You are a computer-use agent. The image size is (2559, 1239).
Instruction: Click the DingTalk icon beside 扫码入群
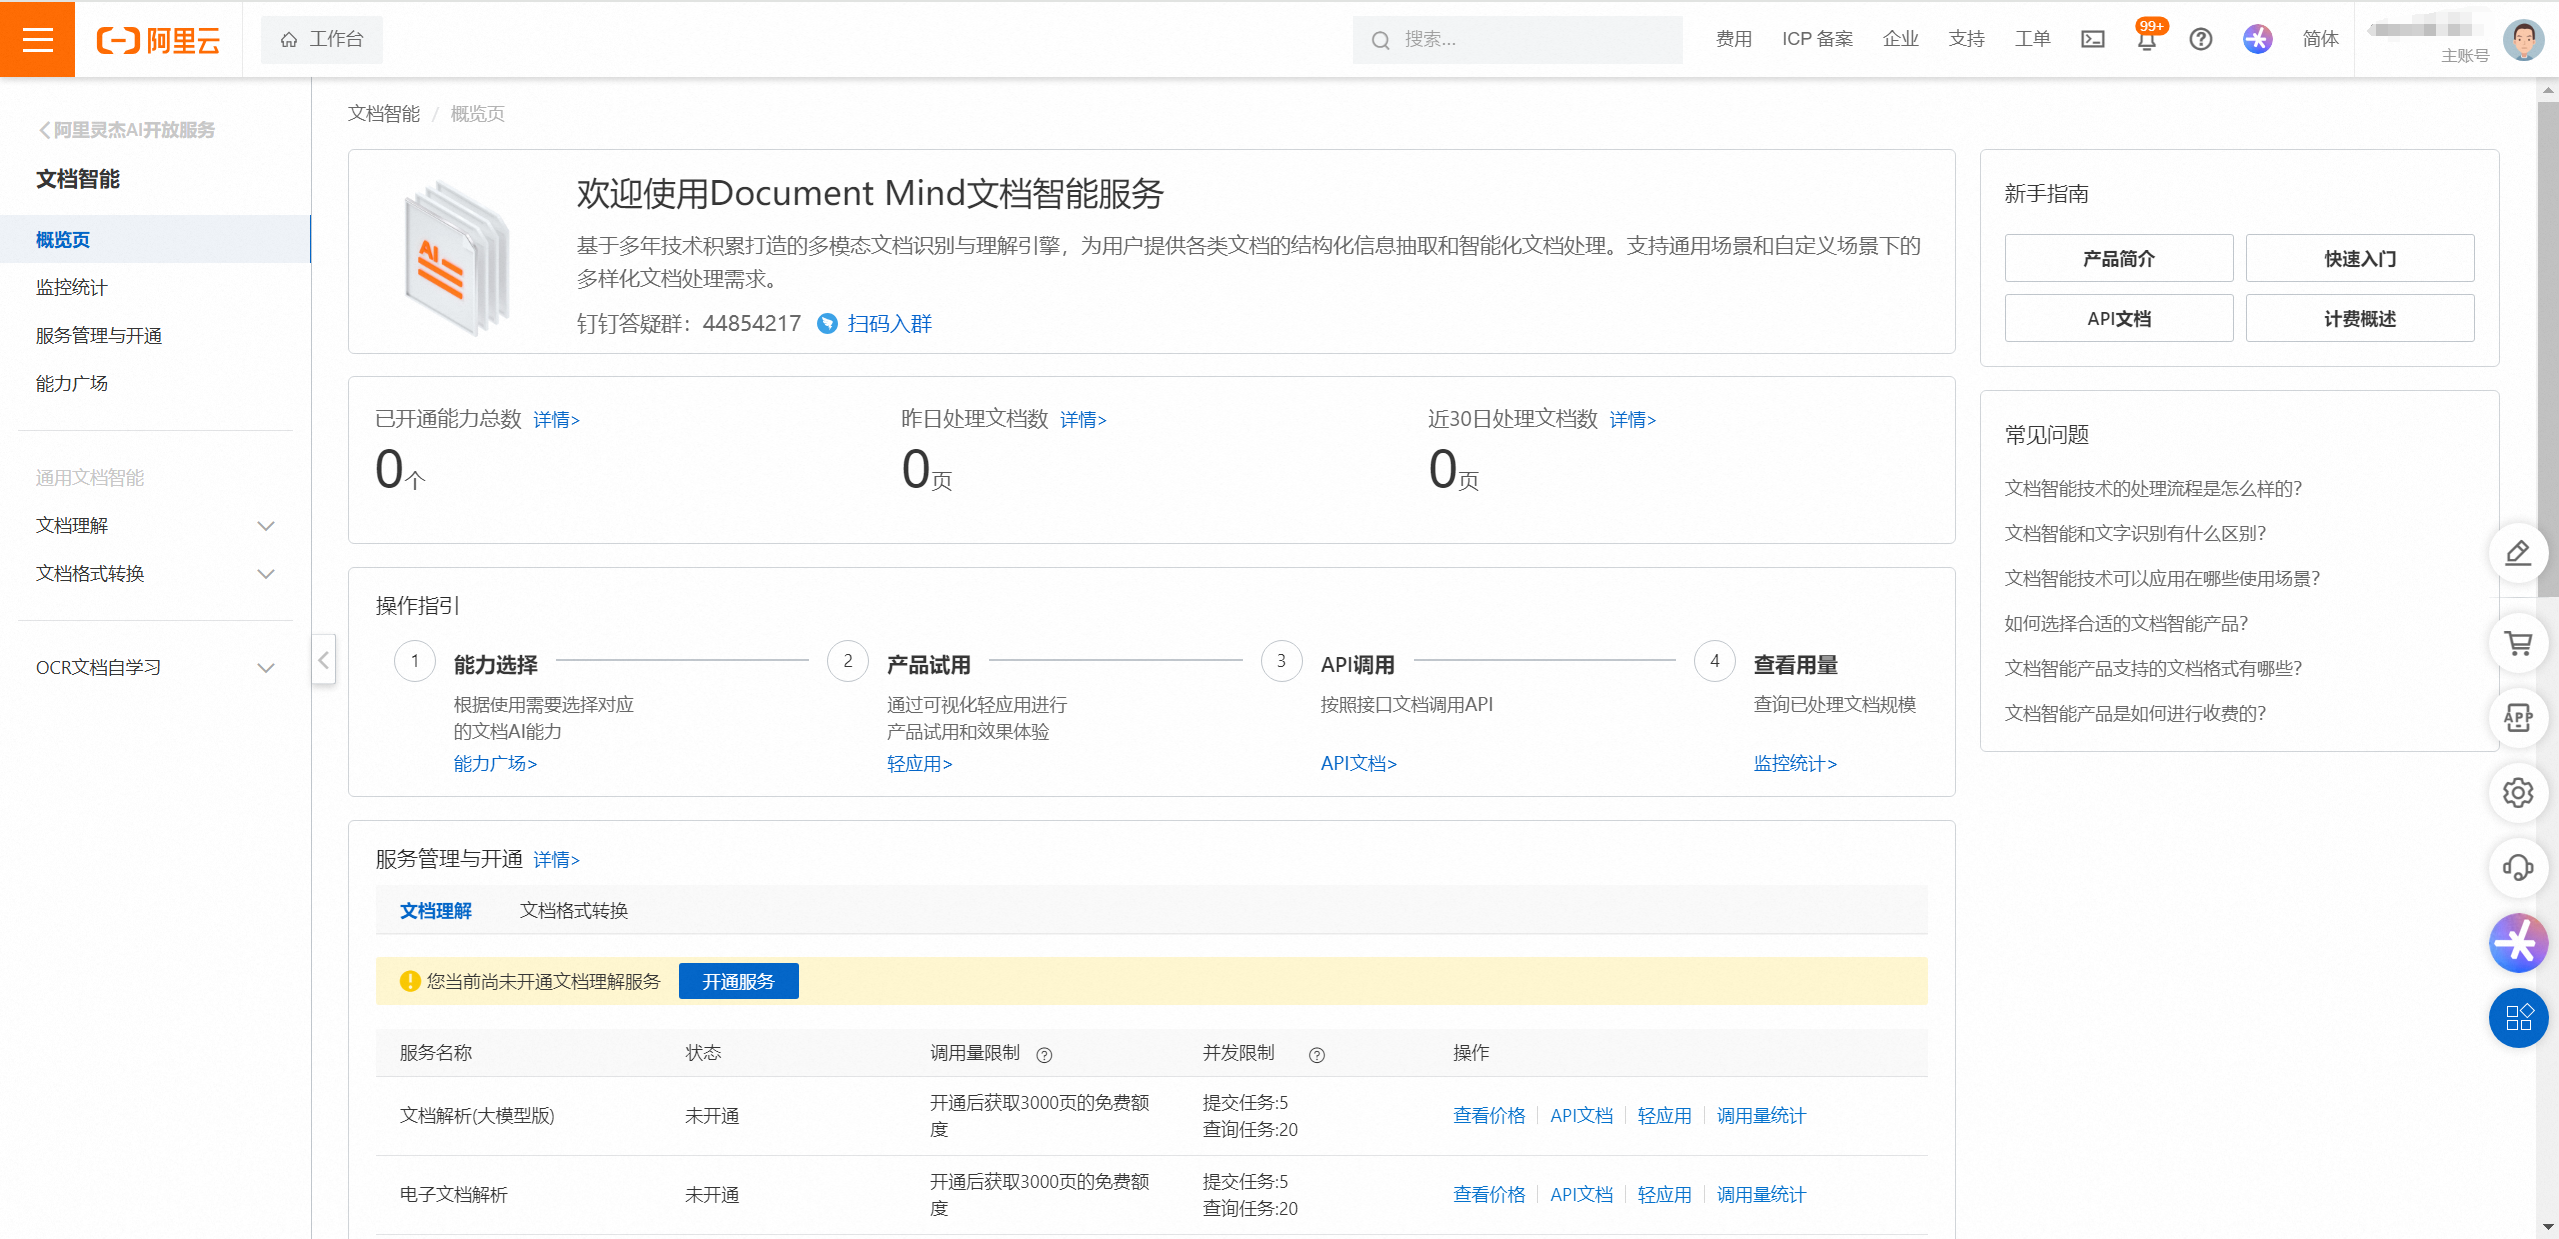tap(827, 323)
